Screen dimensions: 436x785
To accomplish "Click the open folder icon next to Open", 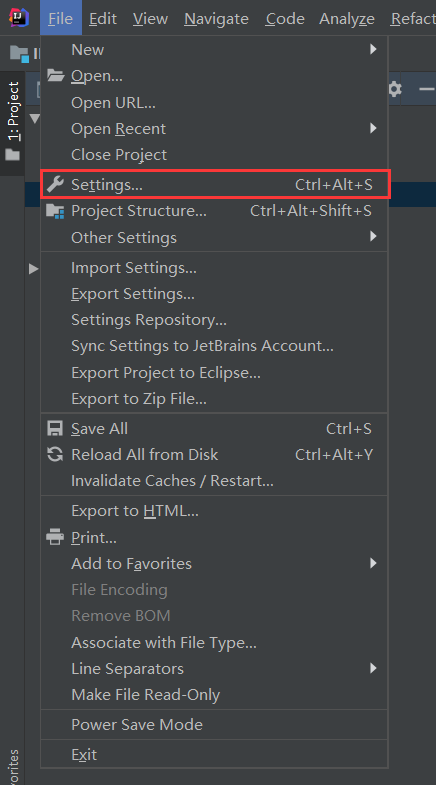I will [56, 76].
